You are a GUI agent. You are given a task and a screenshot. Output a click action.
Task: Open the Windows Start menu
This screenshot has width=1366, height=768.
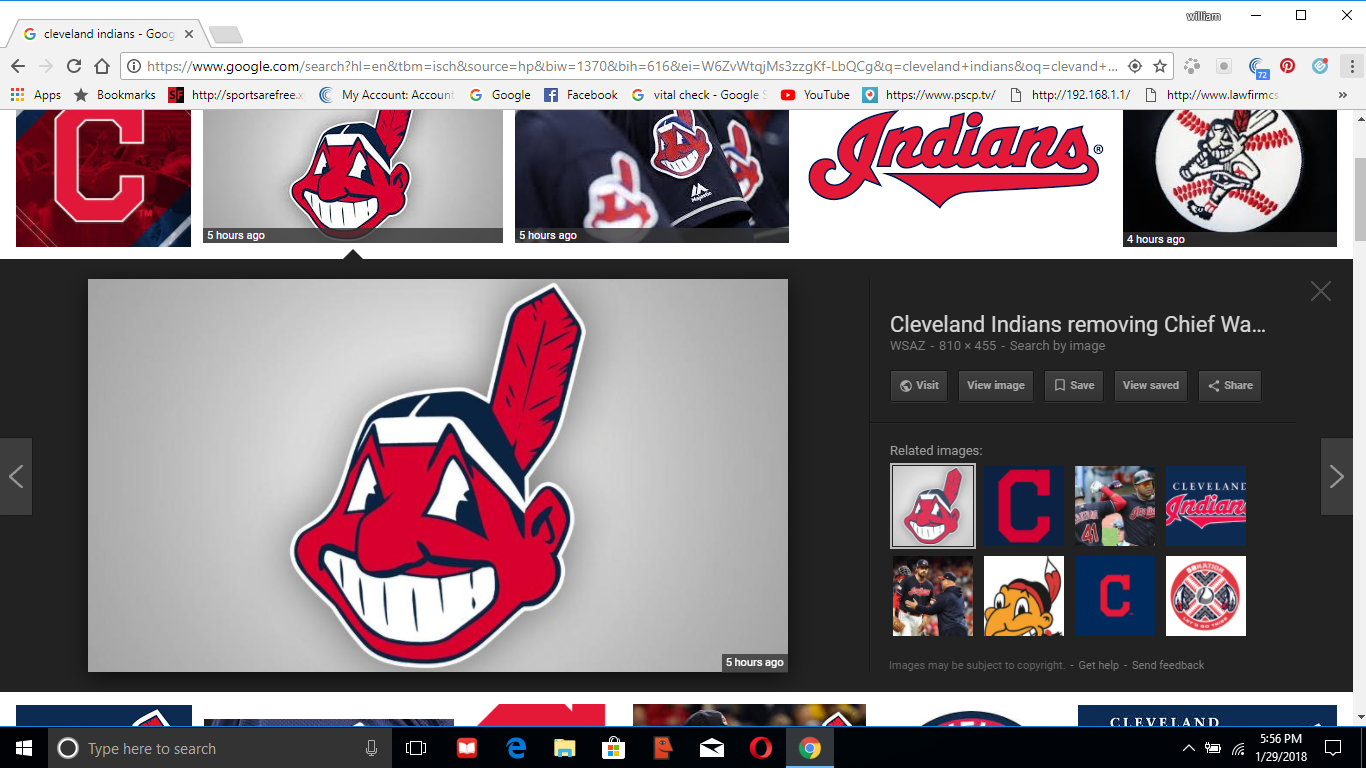click(24, 748)
